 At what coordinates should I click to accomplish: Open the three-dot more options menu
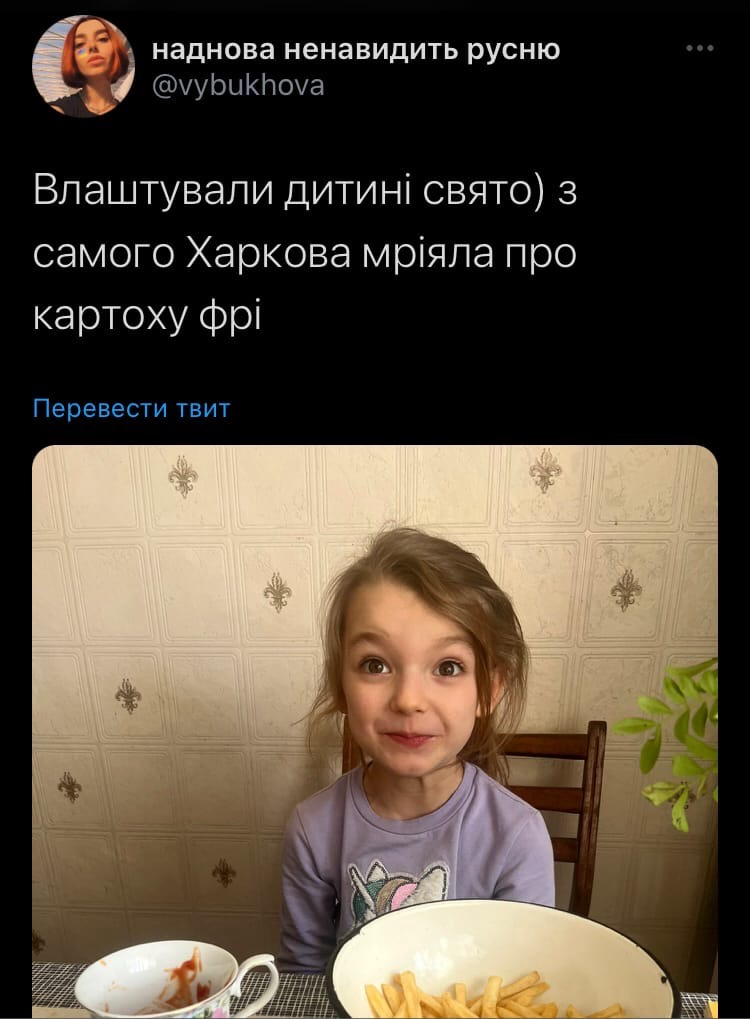(x=700, y=48)
